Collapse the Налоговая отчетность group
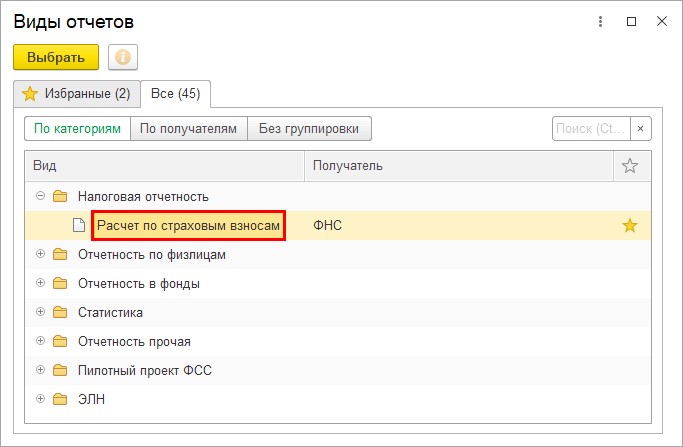This screenshot has width=683, height=447. tap(41, 196)
